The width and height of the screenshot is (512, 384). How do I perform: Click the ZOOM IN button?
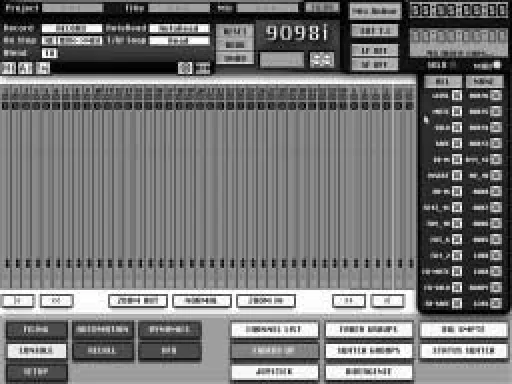pos(266,301)
